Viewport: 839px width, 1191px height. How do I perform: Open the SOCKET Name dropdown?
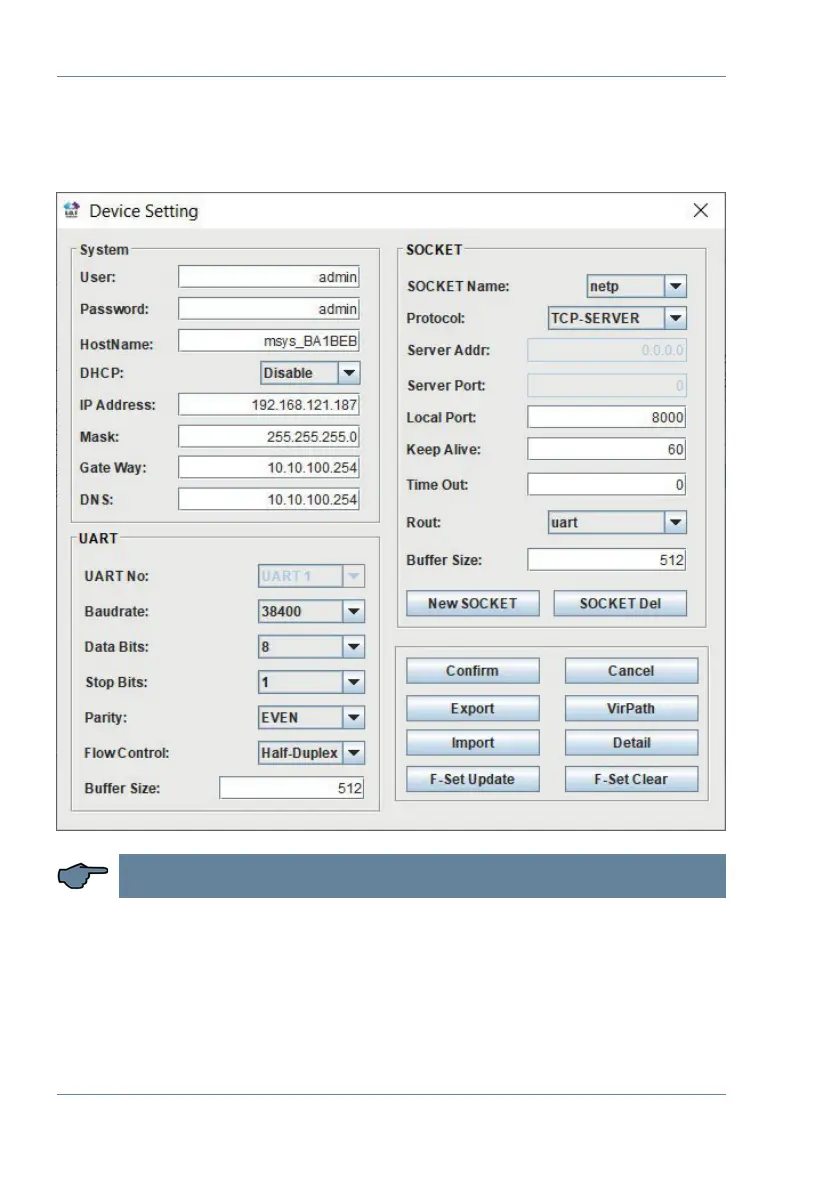tap(676, 287)
